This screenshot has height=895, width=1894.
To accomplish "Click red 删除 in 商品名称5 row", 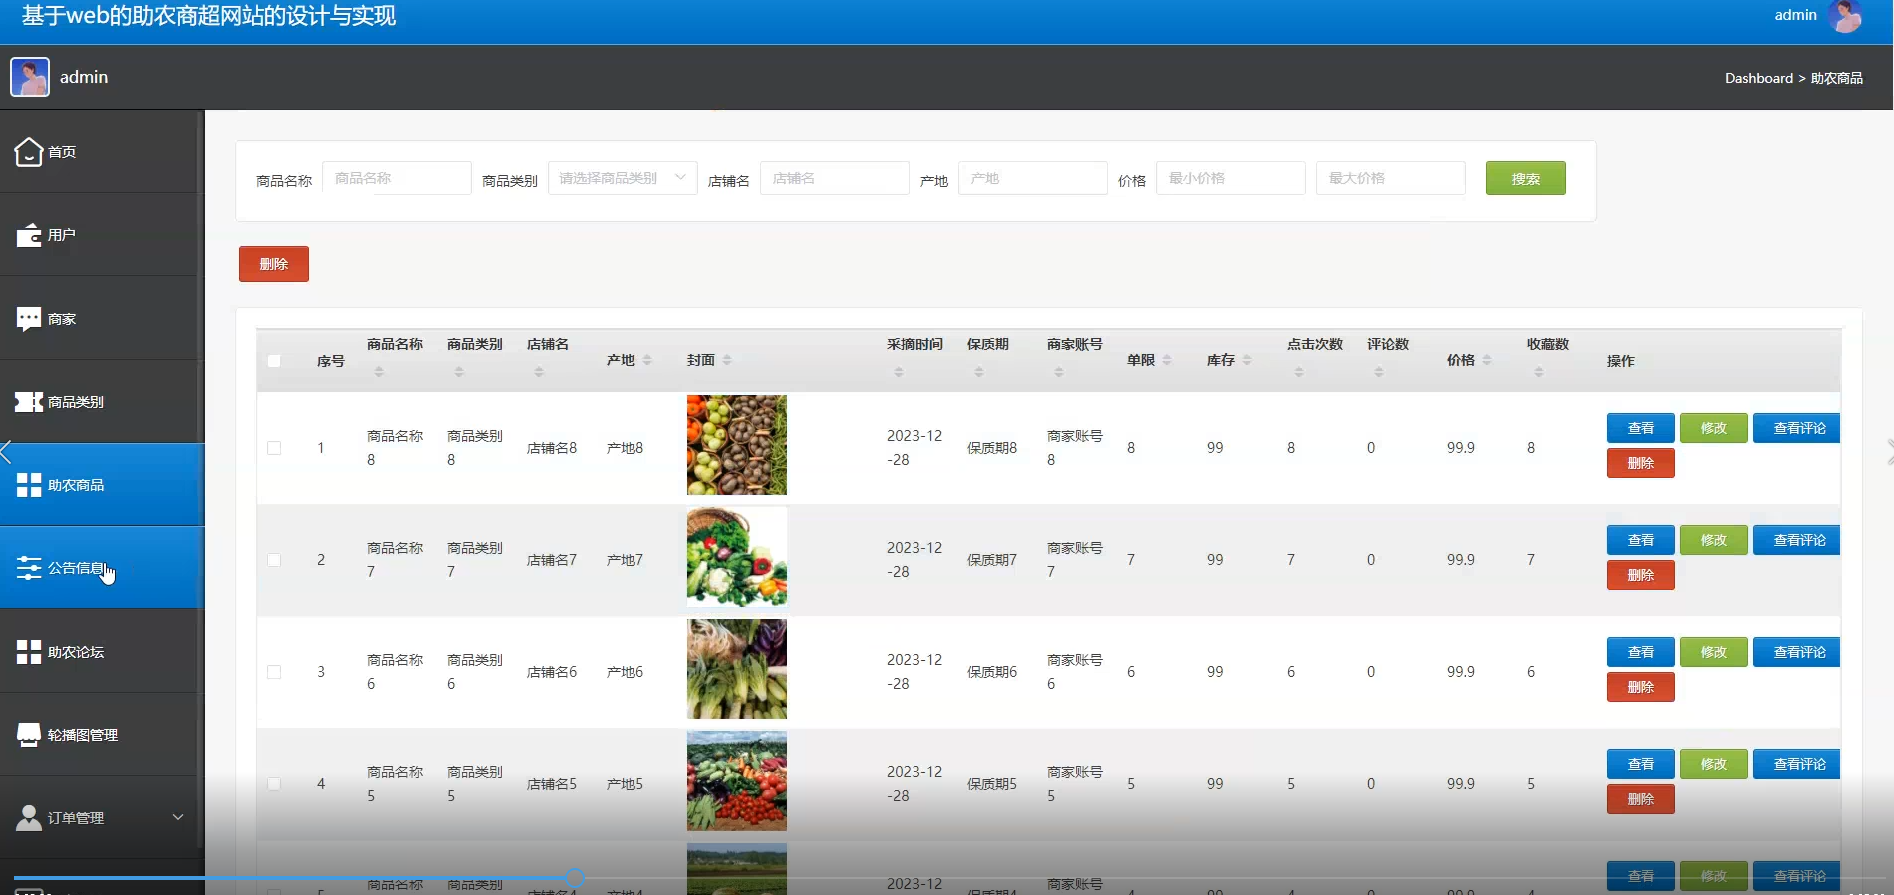I will click(x=1640, y=799).
